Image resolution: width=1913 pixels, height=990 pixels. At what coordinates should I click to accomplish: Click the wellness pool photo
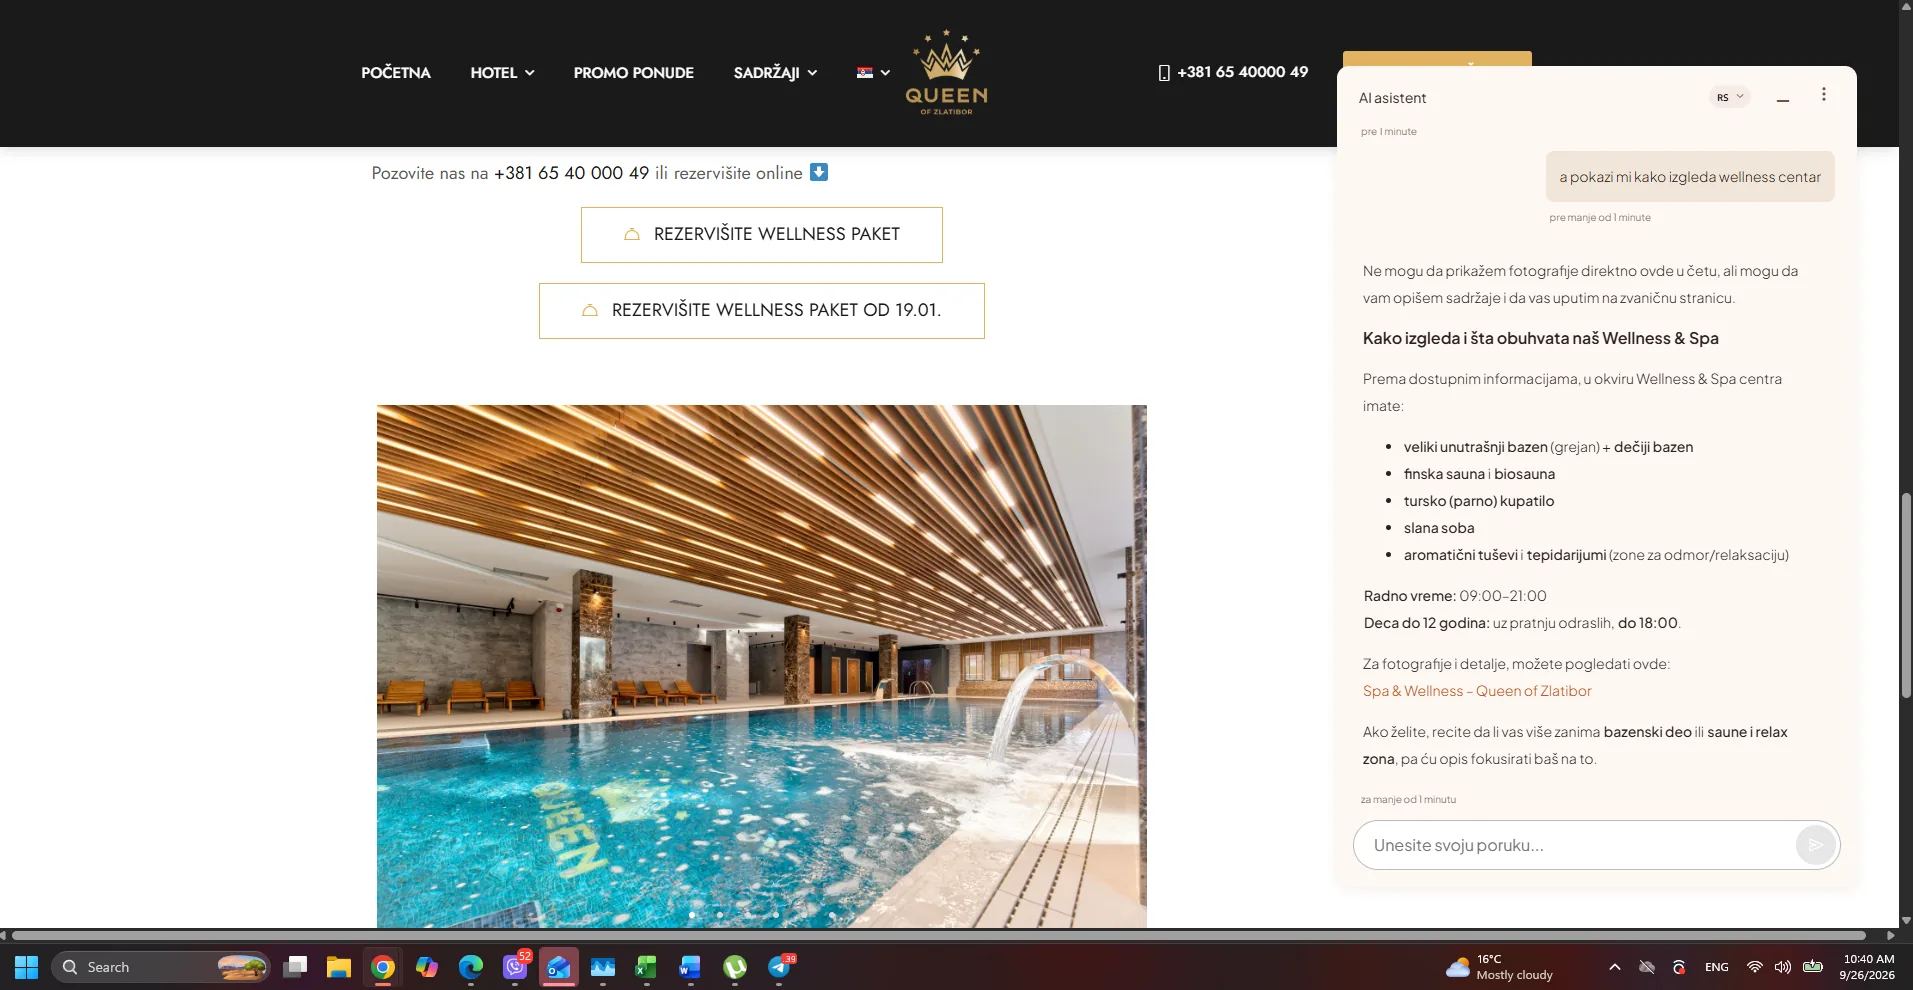point(761,666)
